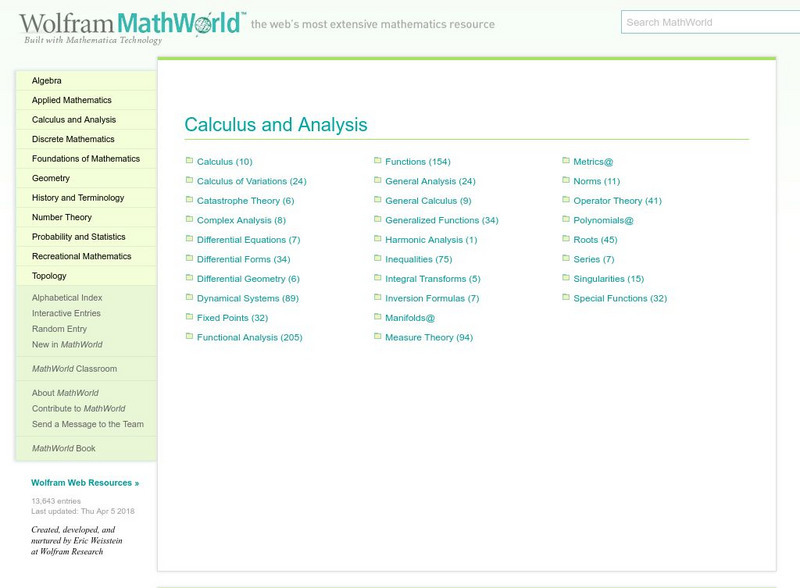Click the Wolfram MathWorld logo

(132, 26)
